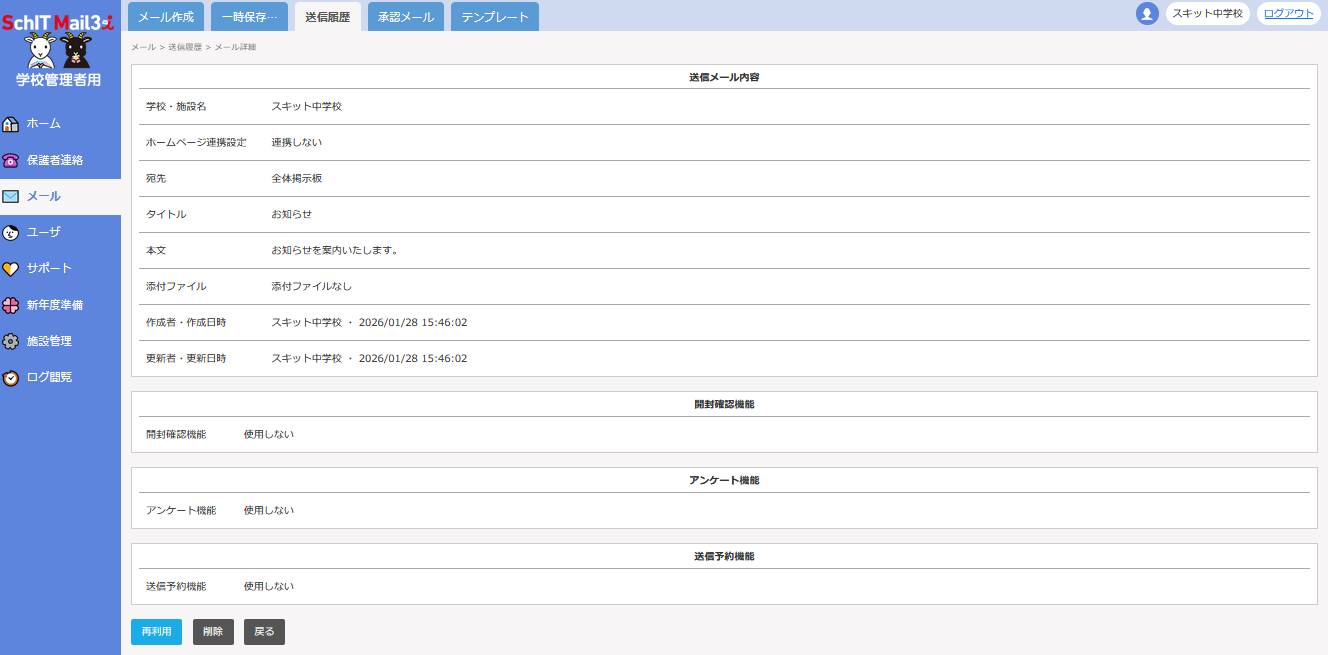Click the face icon for ユーザ
Viewport: 1328px width, 655px height.
tap(11, 233)
